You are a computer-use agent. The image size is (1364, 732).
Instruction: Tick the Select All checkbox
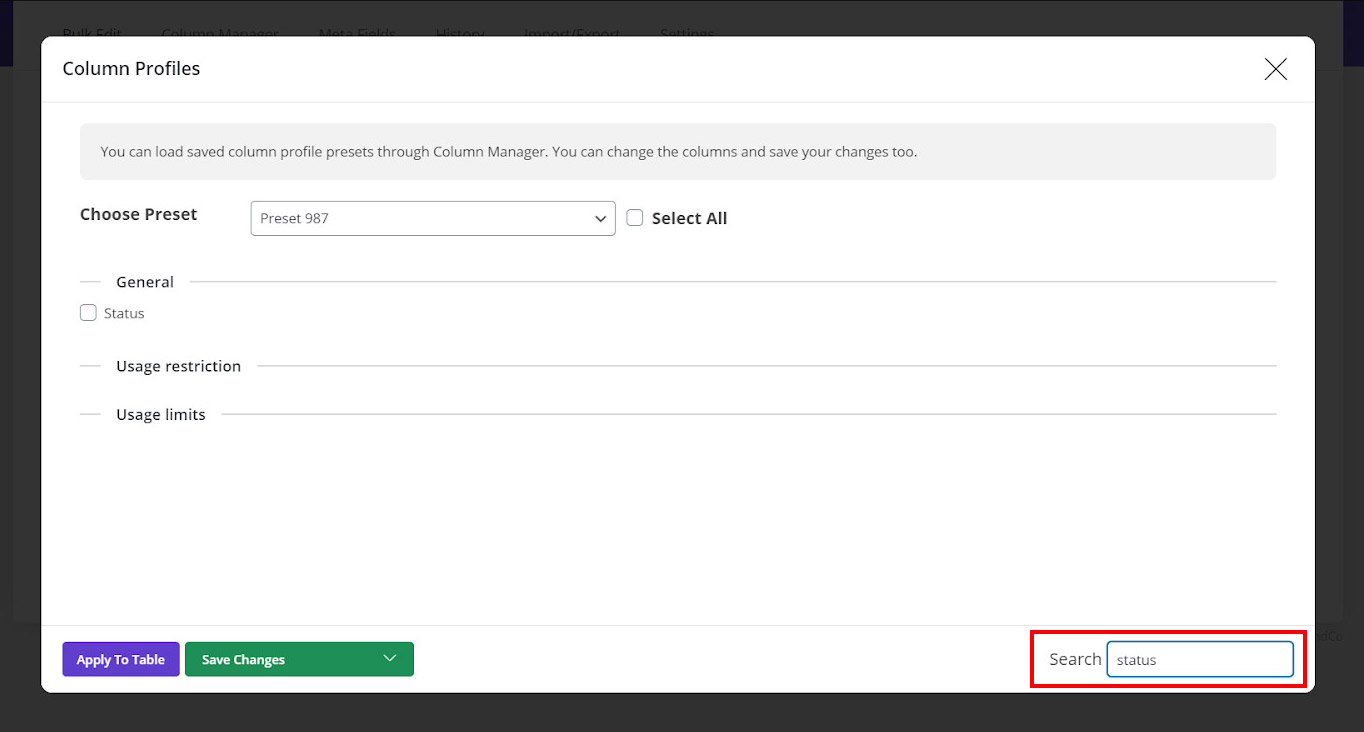click(635, 217)
